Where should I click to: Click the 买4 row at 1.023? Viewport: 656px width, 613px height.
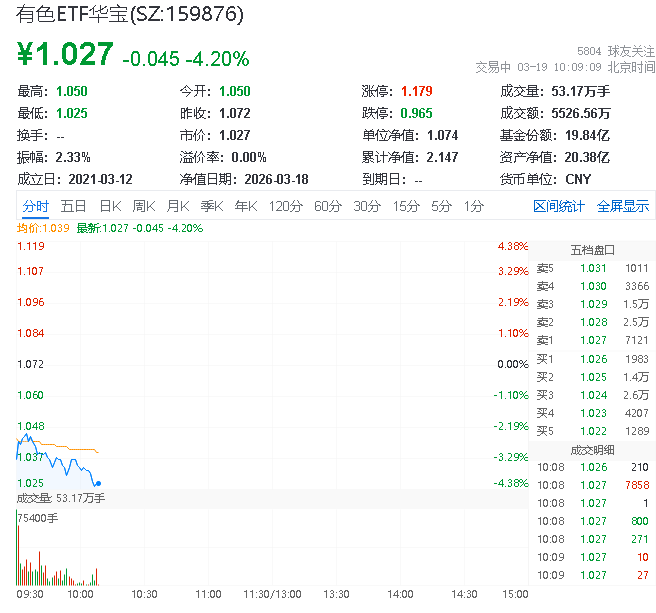click(x=592, y=413)
